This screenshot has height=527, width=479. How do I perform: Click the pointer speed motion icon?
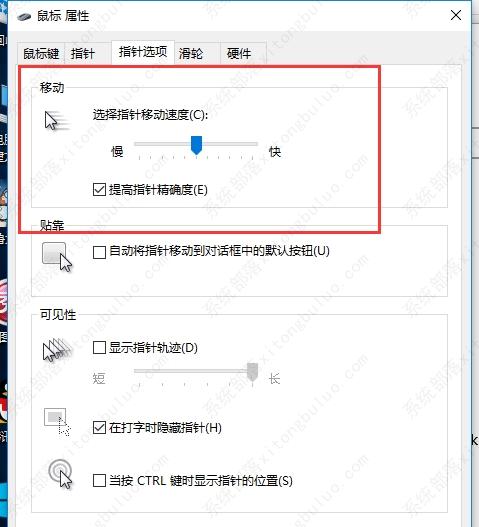[x=57, y=120]
